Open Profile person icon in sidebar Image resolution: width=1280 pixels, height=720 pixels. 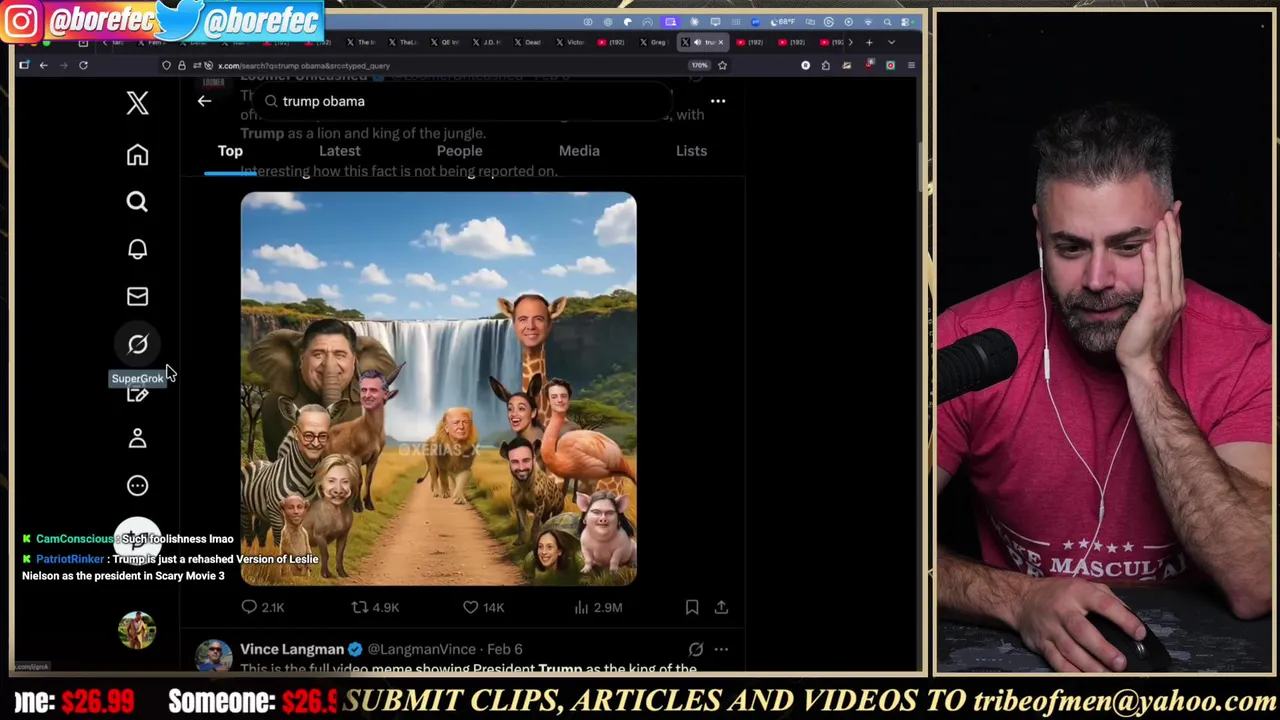pyautogui.click(x=137, y=438)
